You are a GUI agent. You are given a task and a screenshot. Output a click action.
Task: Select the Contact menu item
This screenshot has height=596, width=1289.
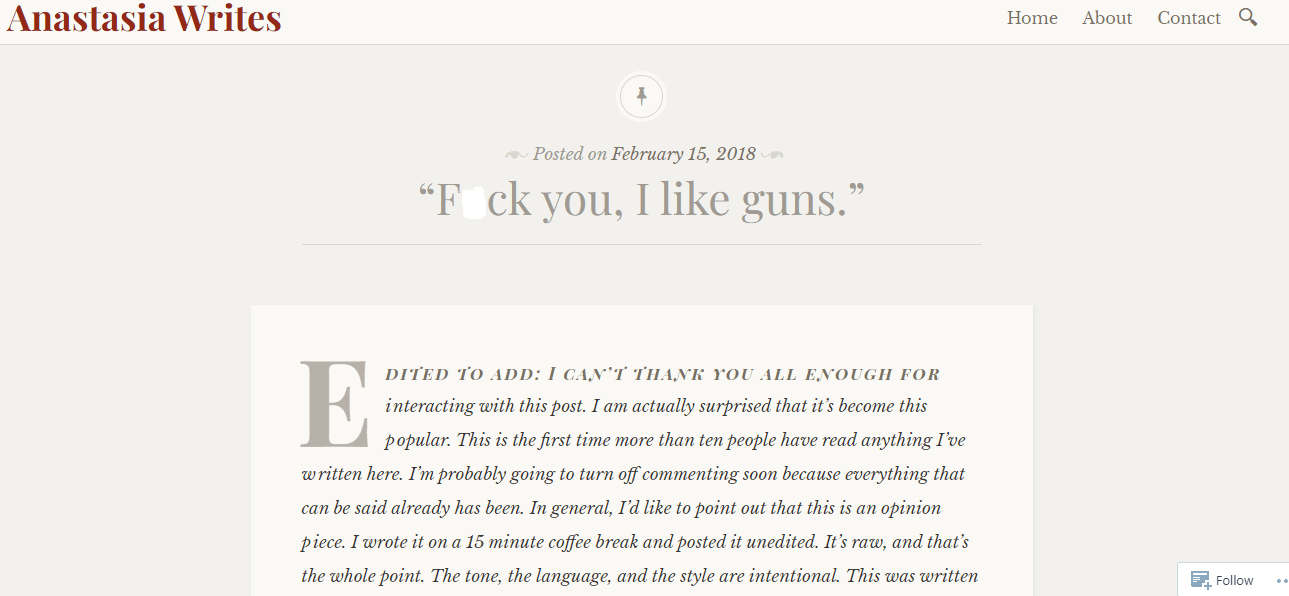click(1188, 18)
